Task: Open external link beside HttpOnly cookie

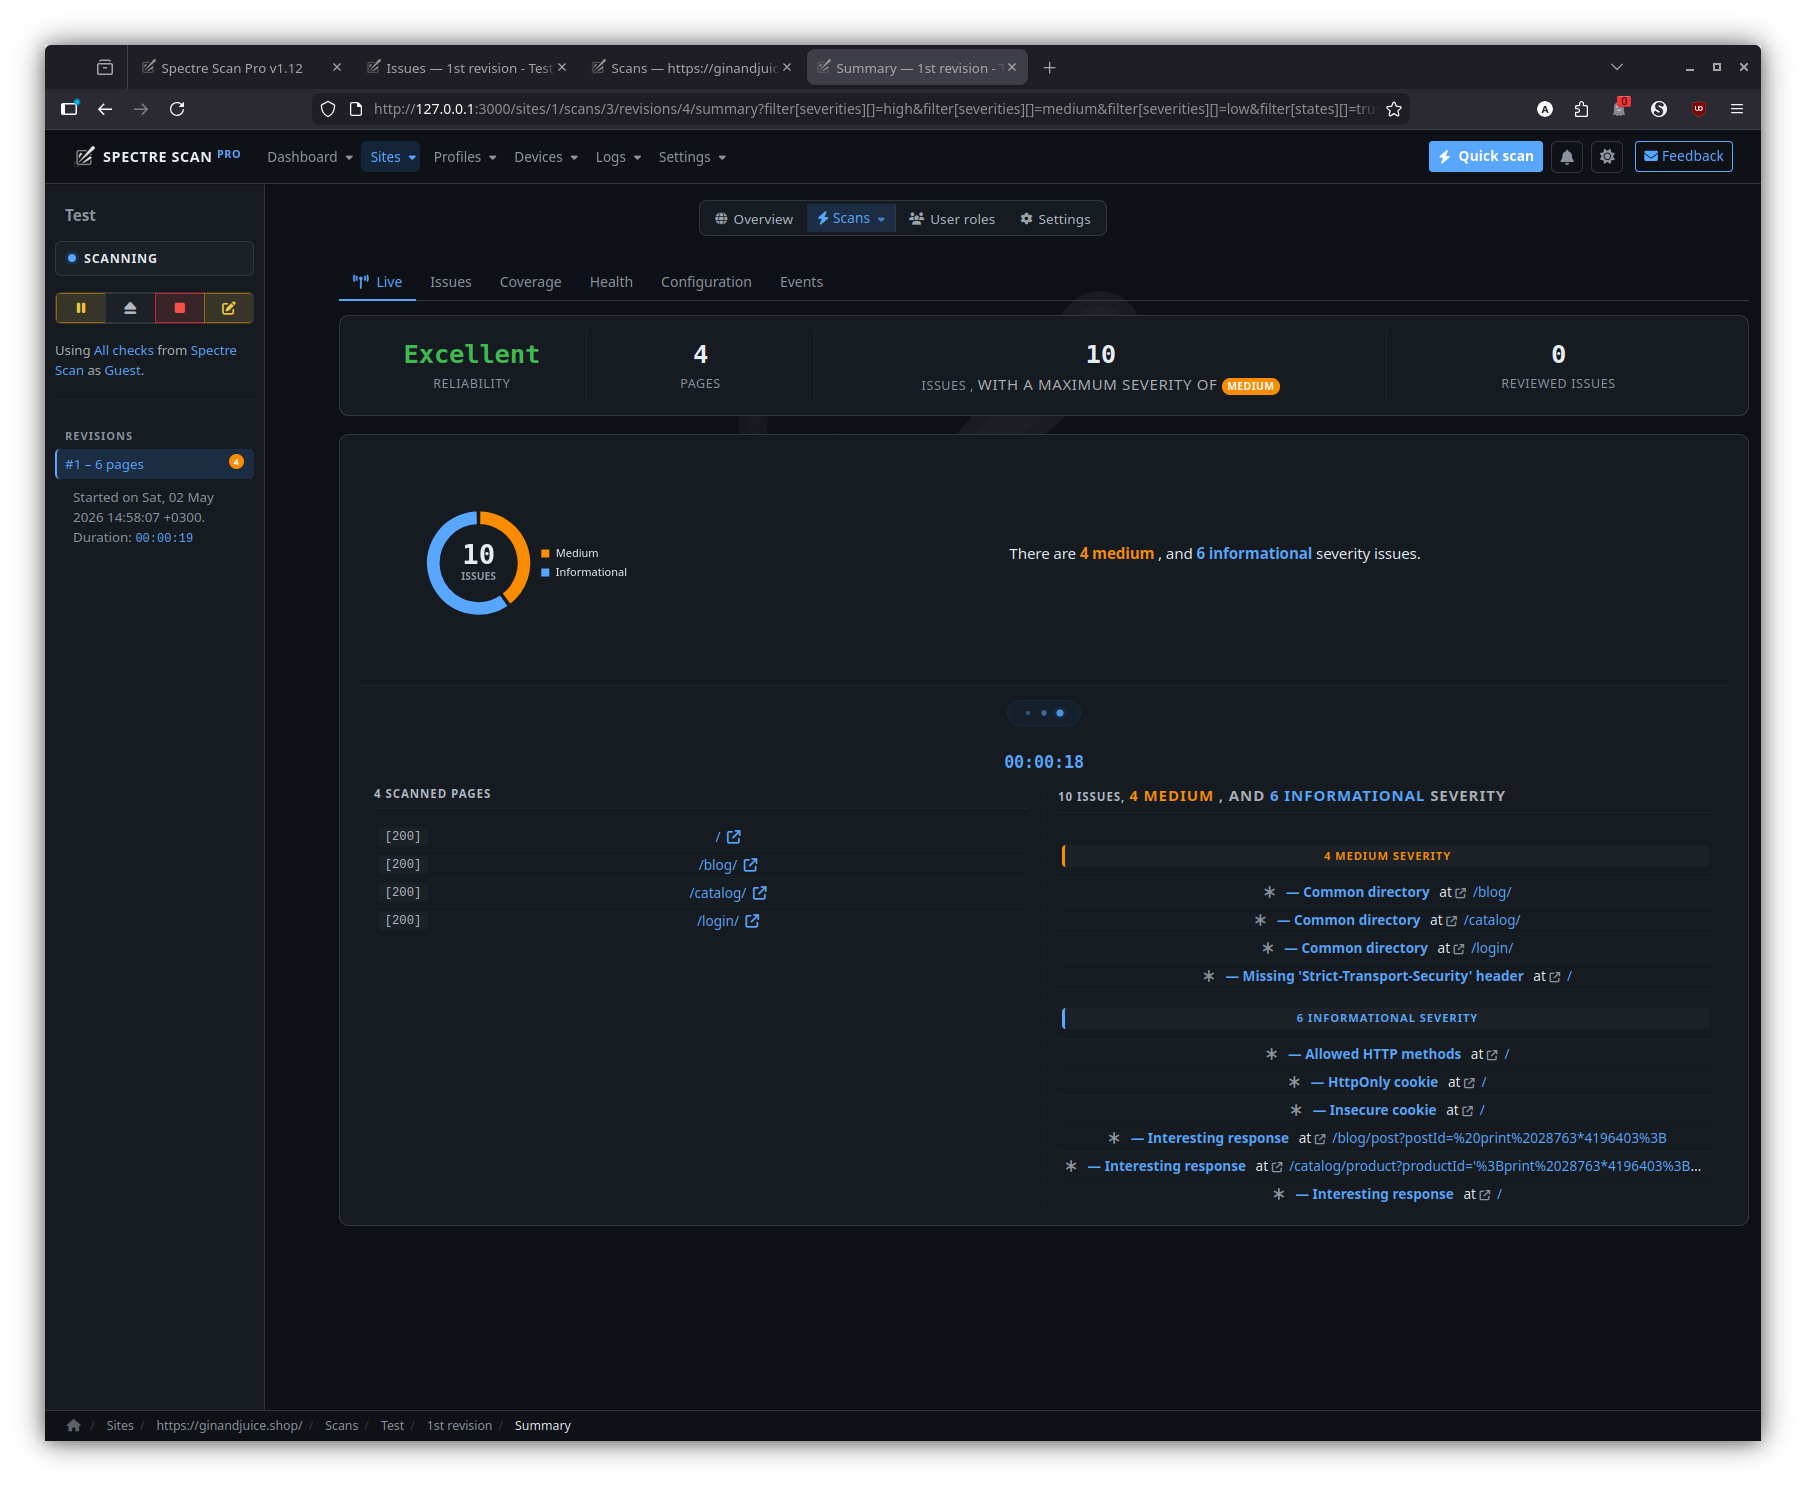Action: pos(1469,1083)
